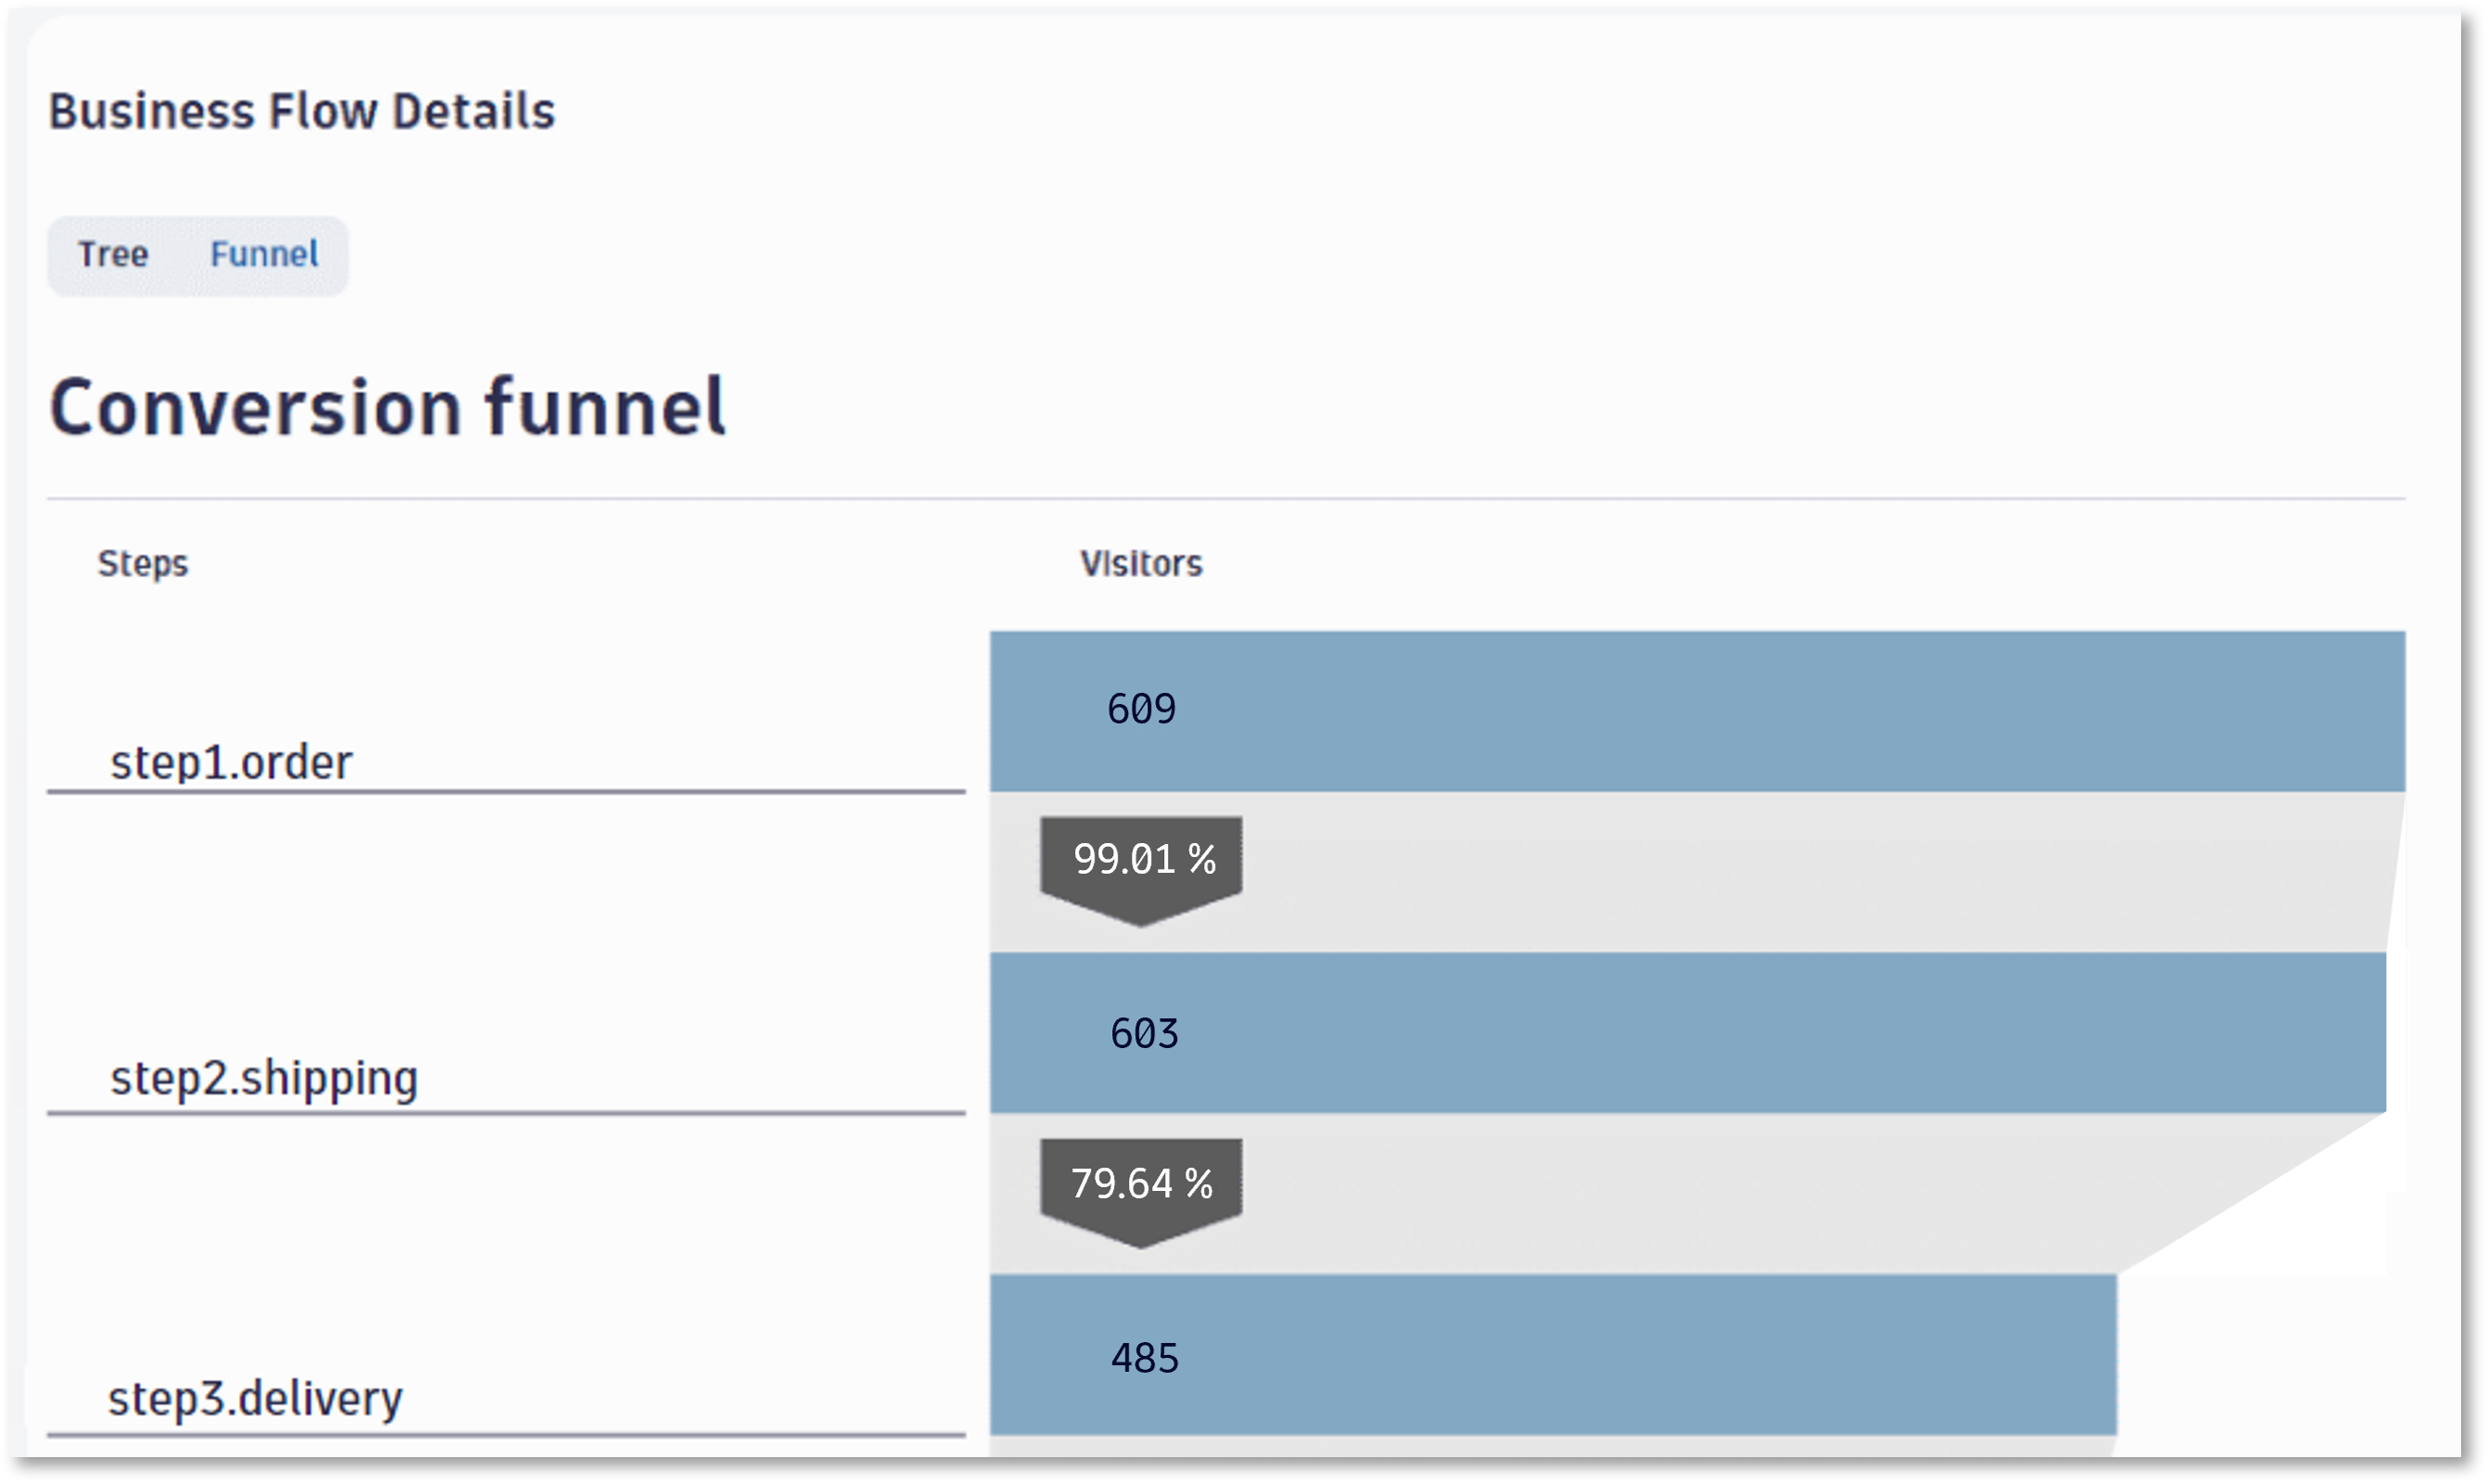Click the Visitors column header

(1139, 562)
